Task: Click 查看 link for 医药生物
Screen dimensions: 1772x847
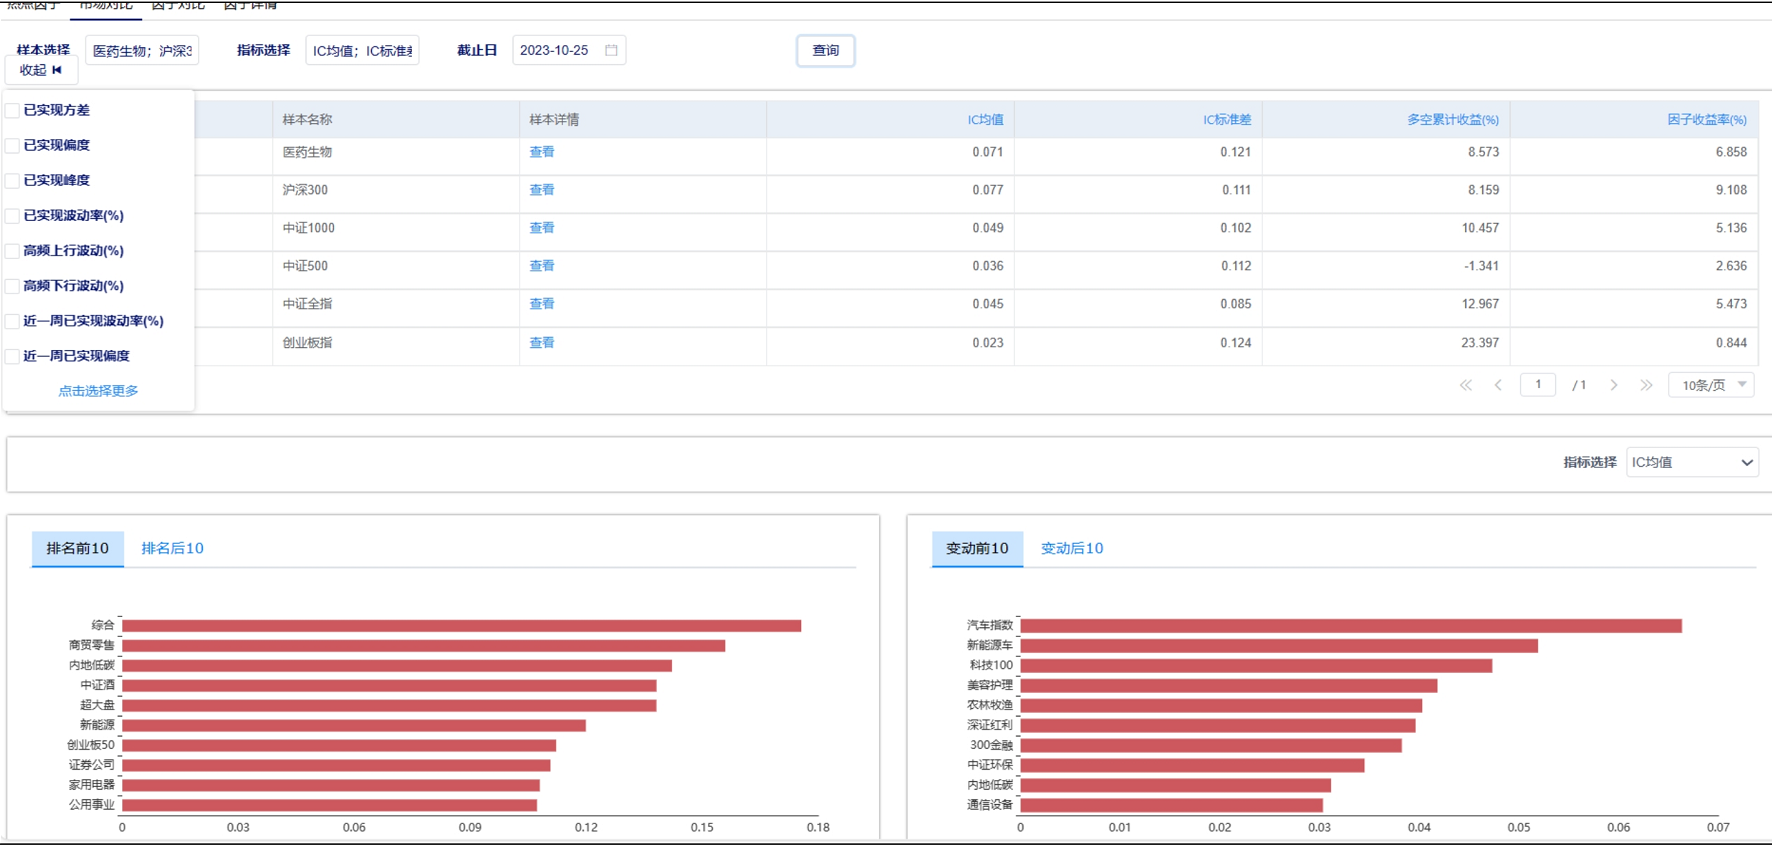Action: coord(542,152)
